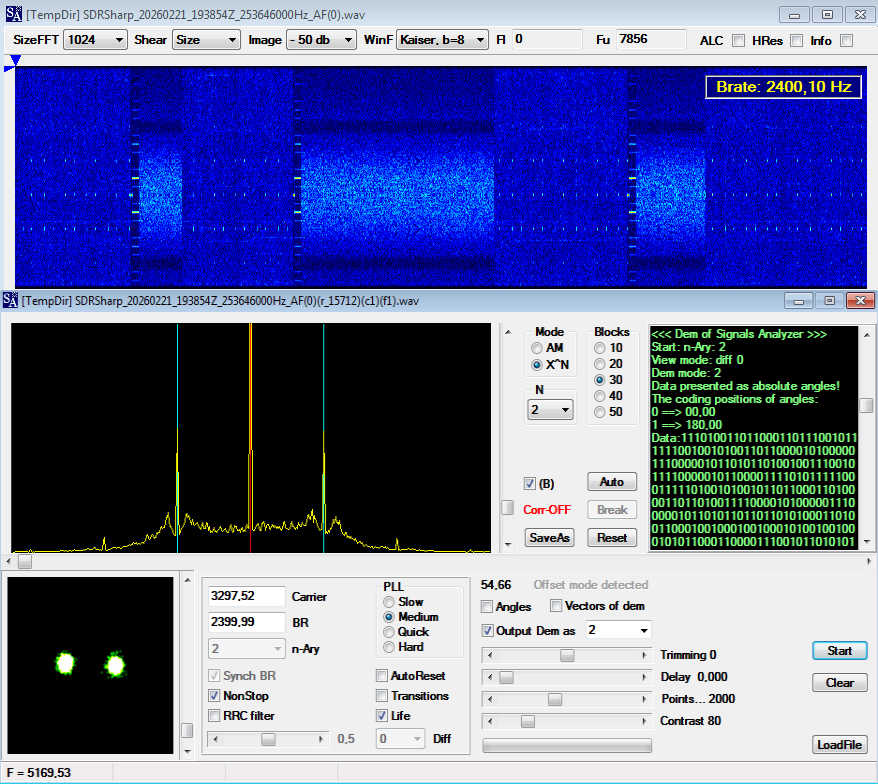The width and height of the screenshot is (878, 784).
Task: Select PLL Medium radio button
Action: pyautogui.click(x=389, y=617)
